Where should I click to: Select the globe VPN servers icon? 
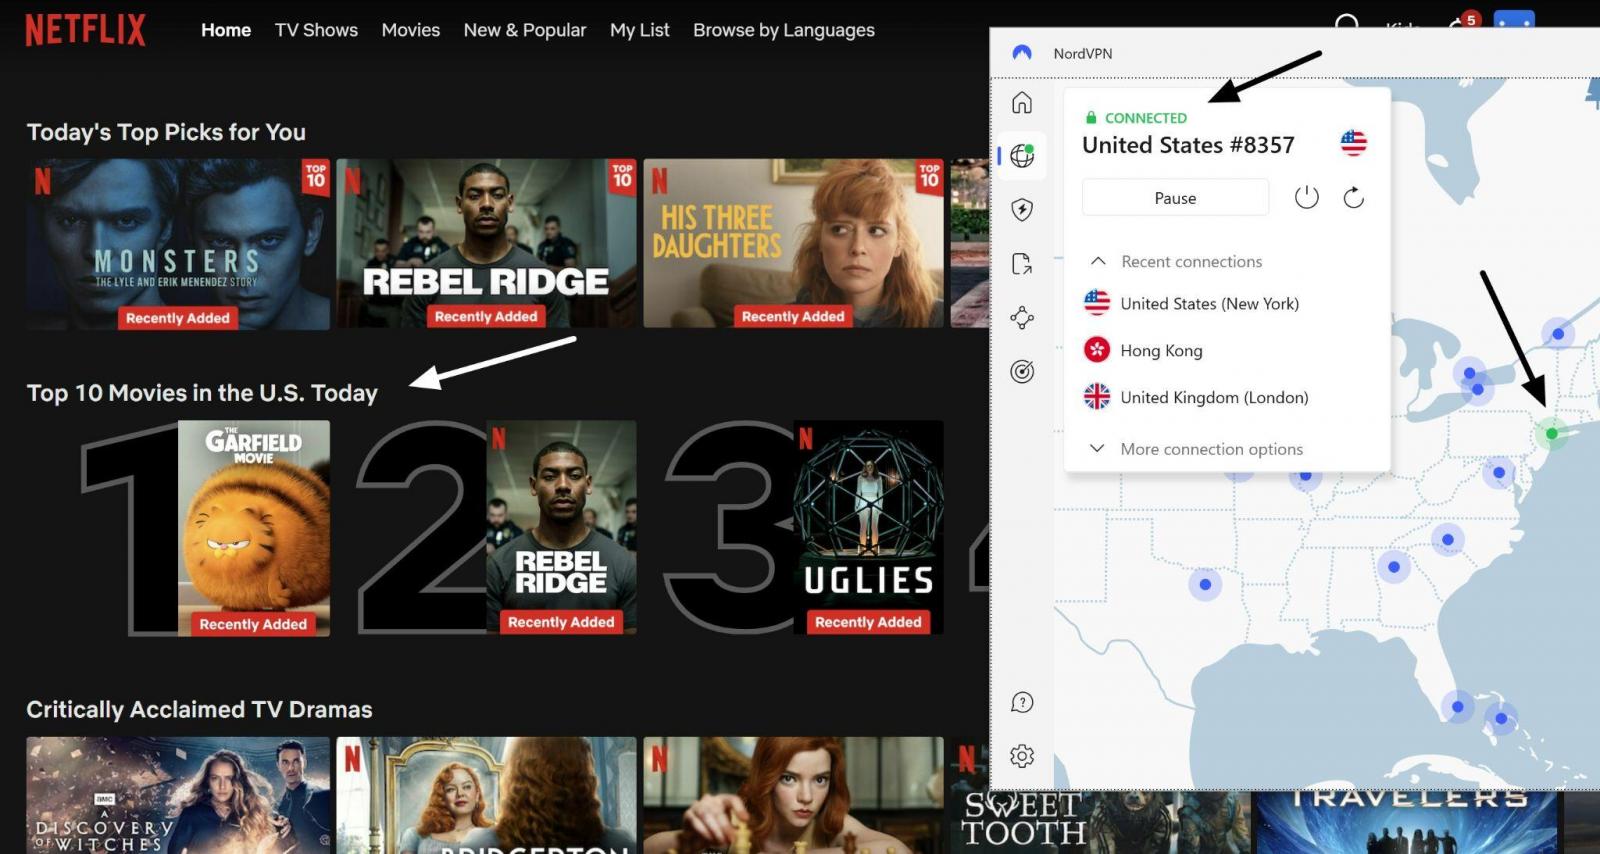1021,156
